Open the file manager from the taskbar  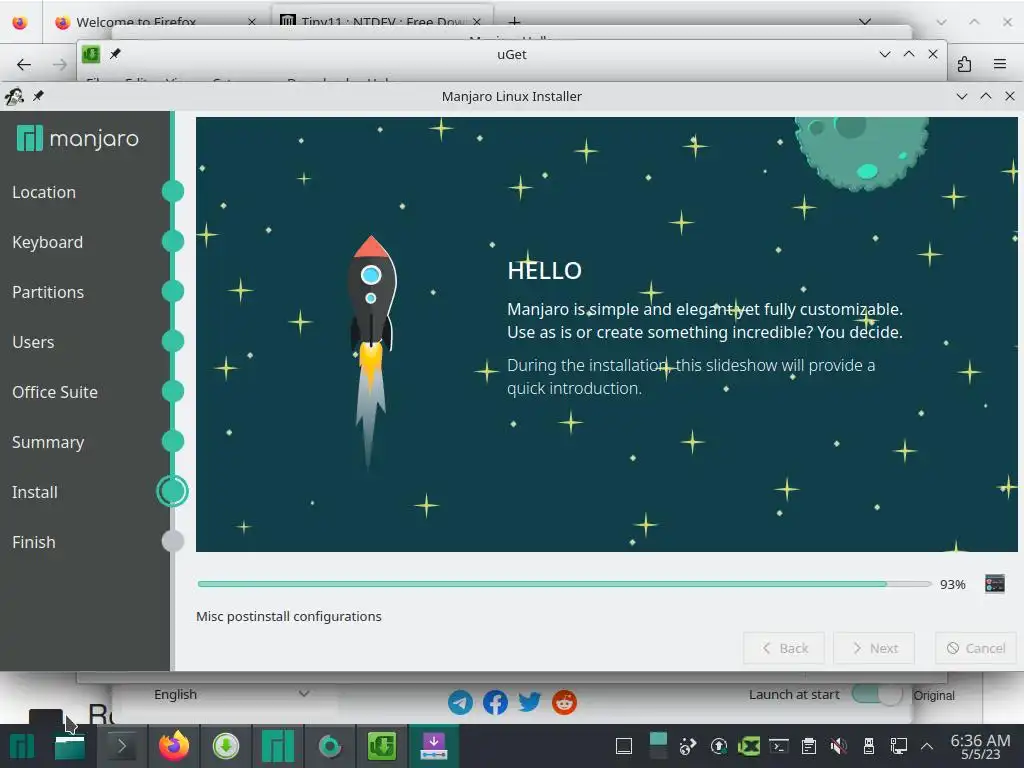(x=70, y=746)
